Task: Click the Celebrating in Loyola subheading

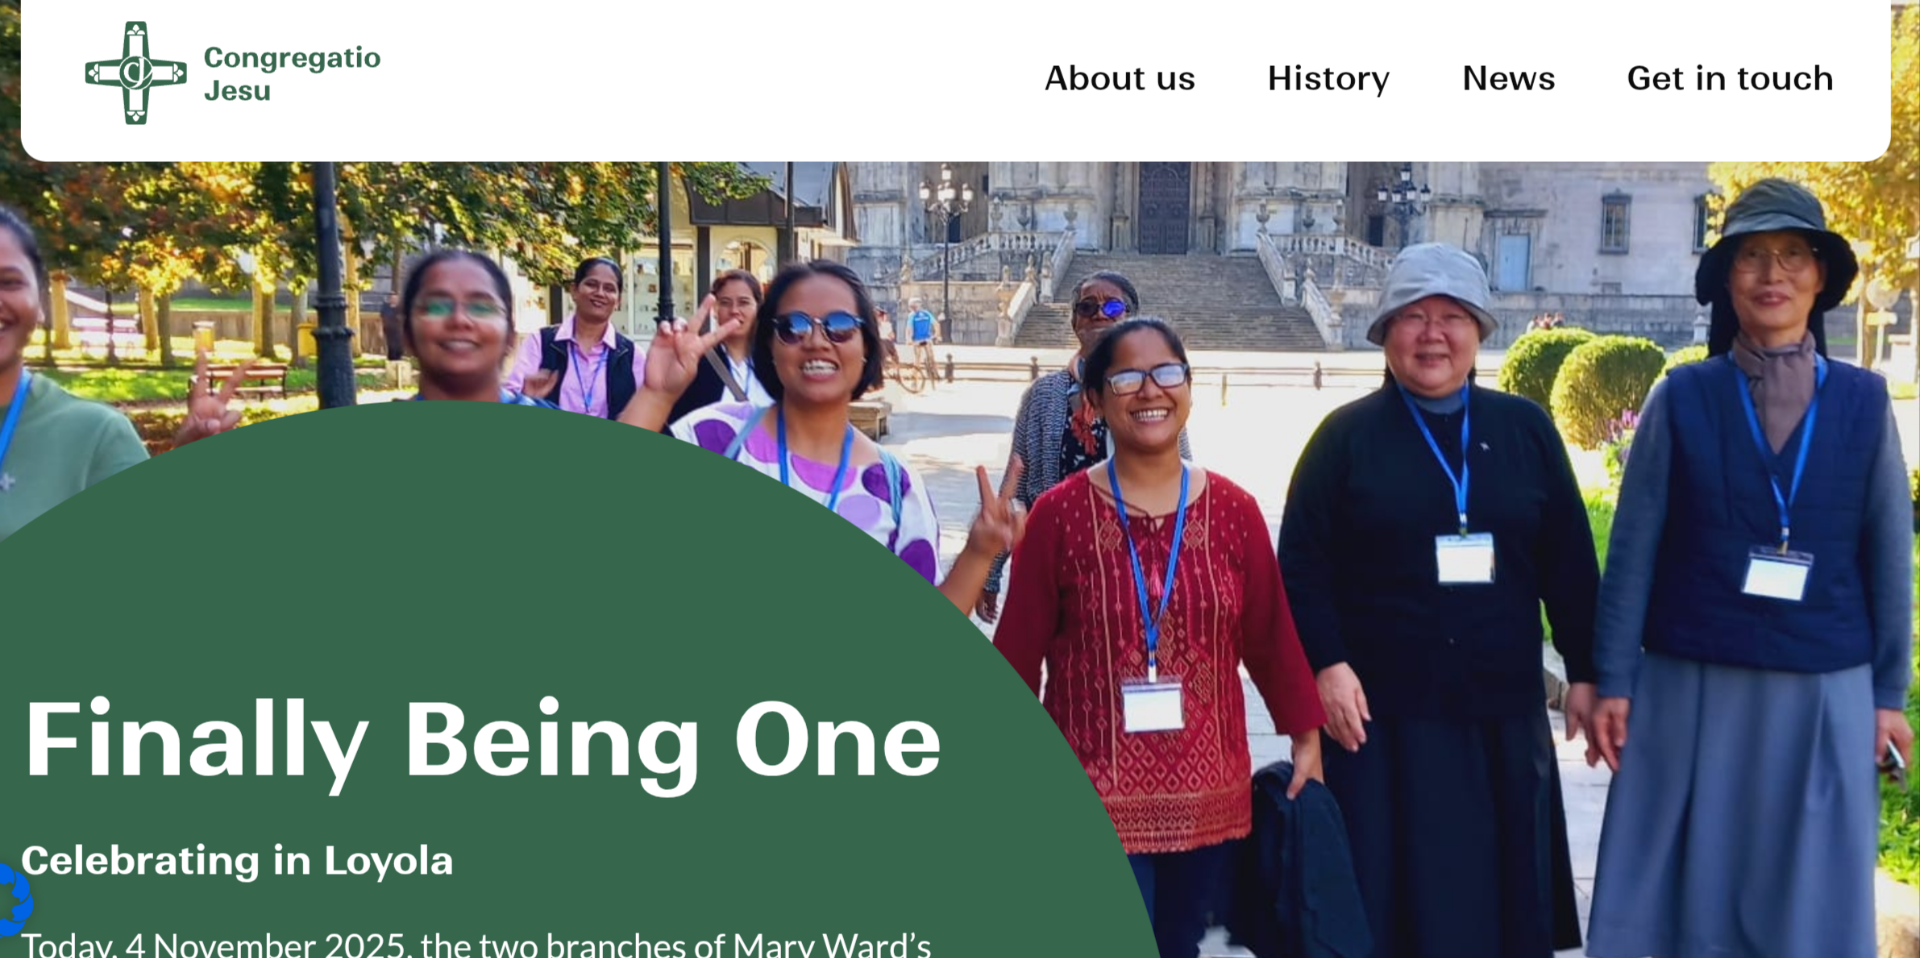Action: [237, 861]
